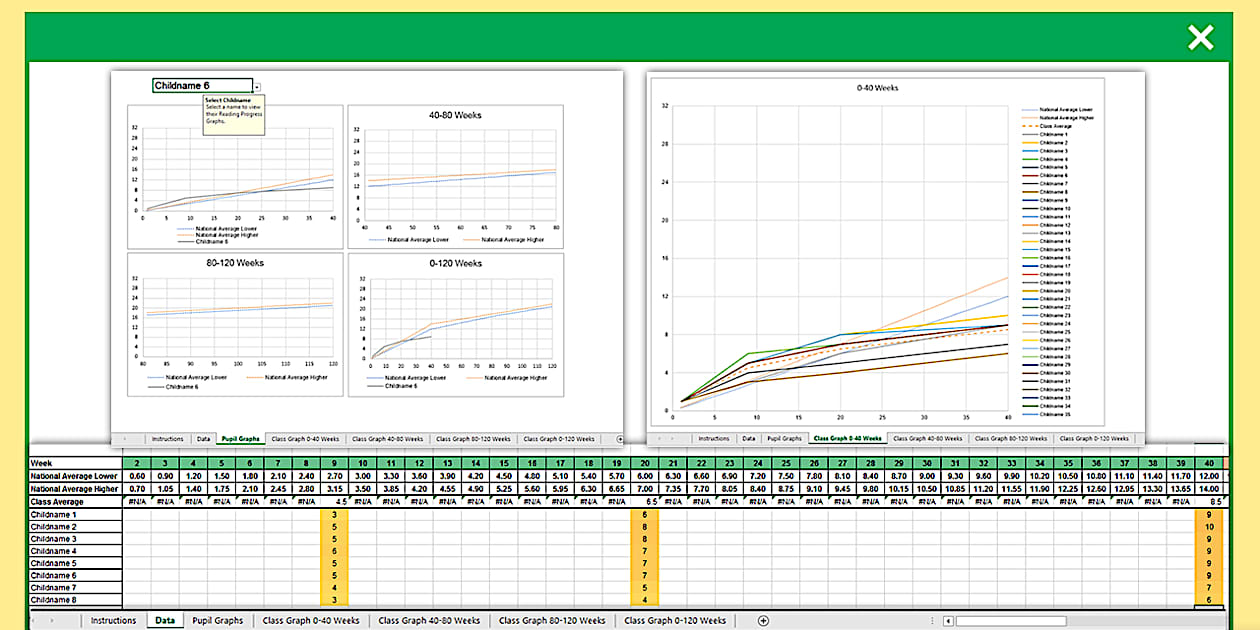Switch to the Pupil Graphs tab in bottom bar
This screenshot has width=1260, height=630.
click(x=217, y=621)
